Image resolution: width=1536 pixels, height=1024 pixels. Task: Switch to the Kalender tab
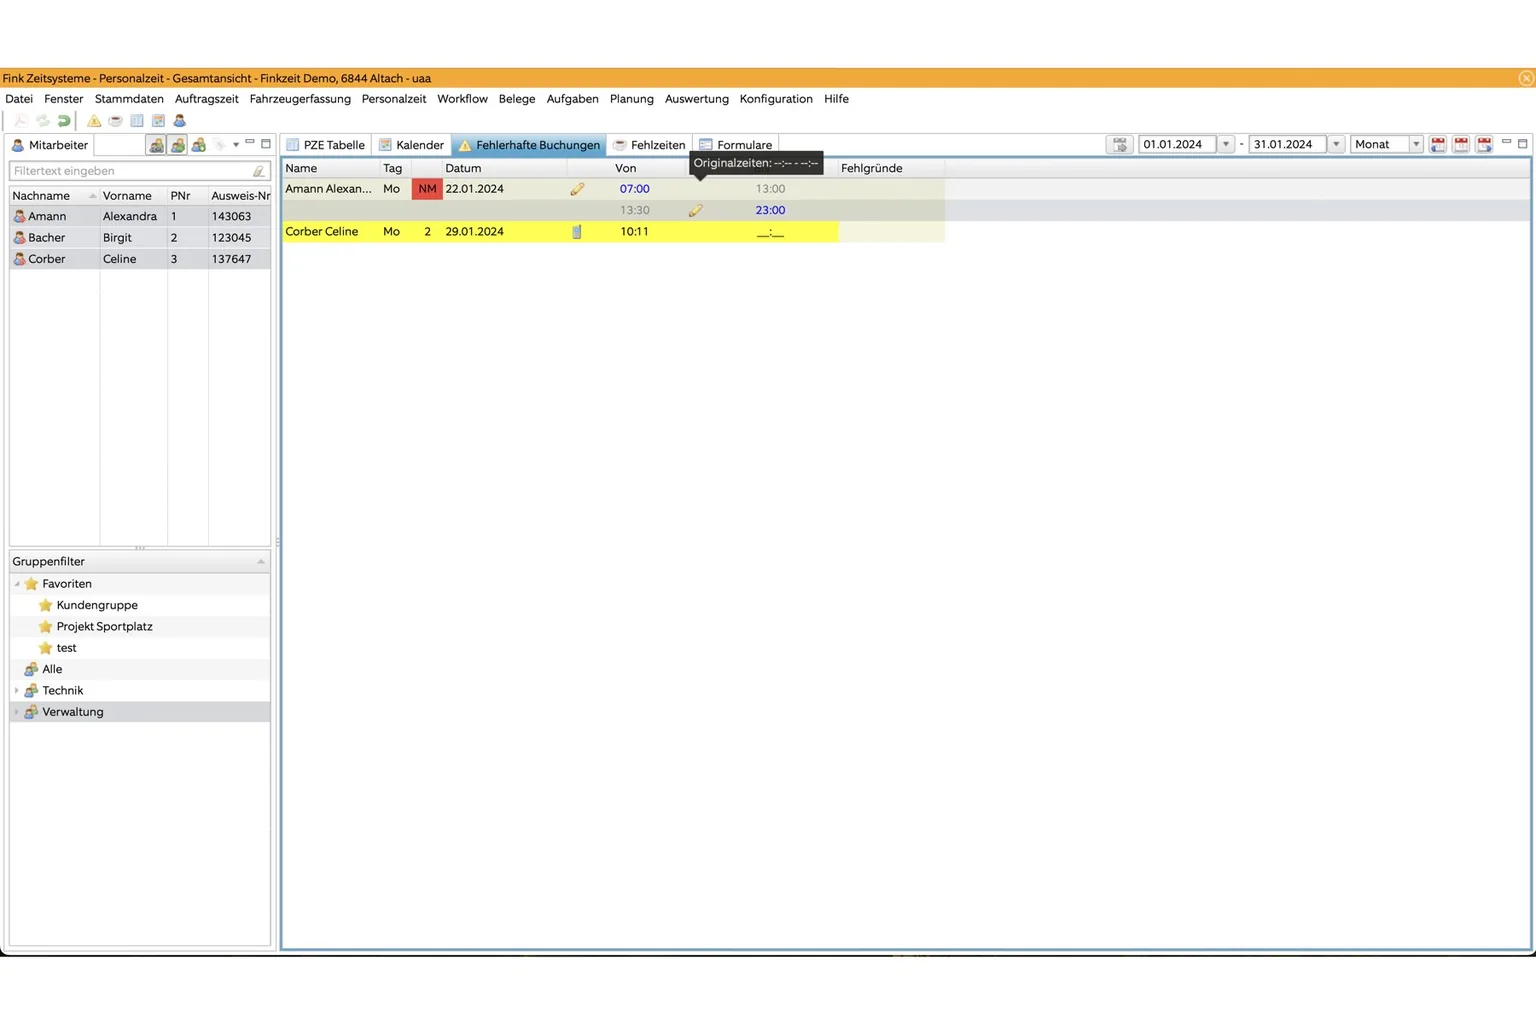pyautogui.click(x=411, y=145)
